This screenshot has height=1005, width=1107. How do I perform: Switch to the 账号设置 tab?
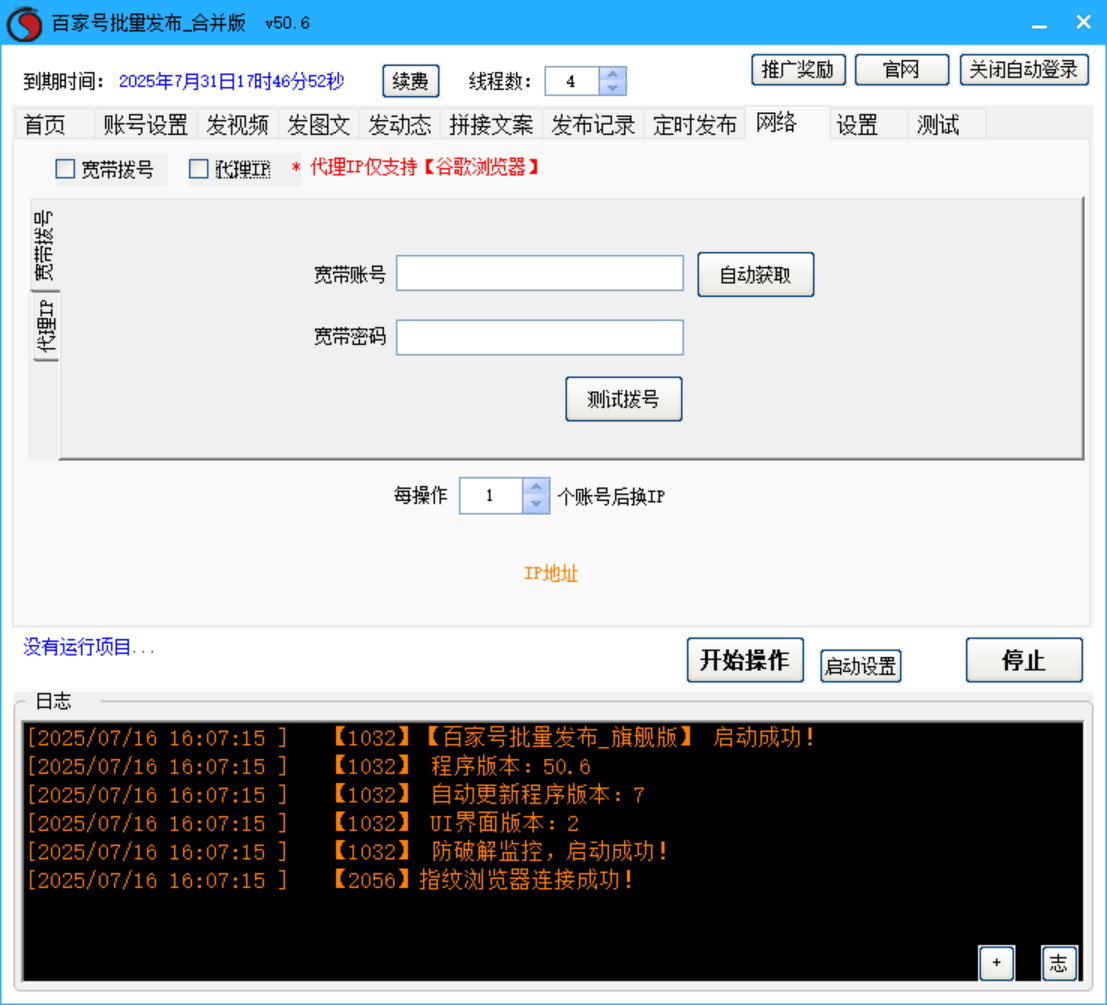click(x=145, y=125)
